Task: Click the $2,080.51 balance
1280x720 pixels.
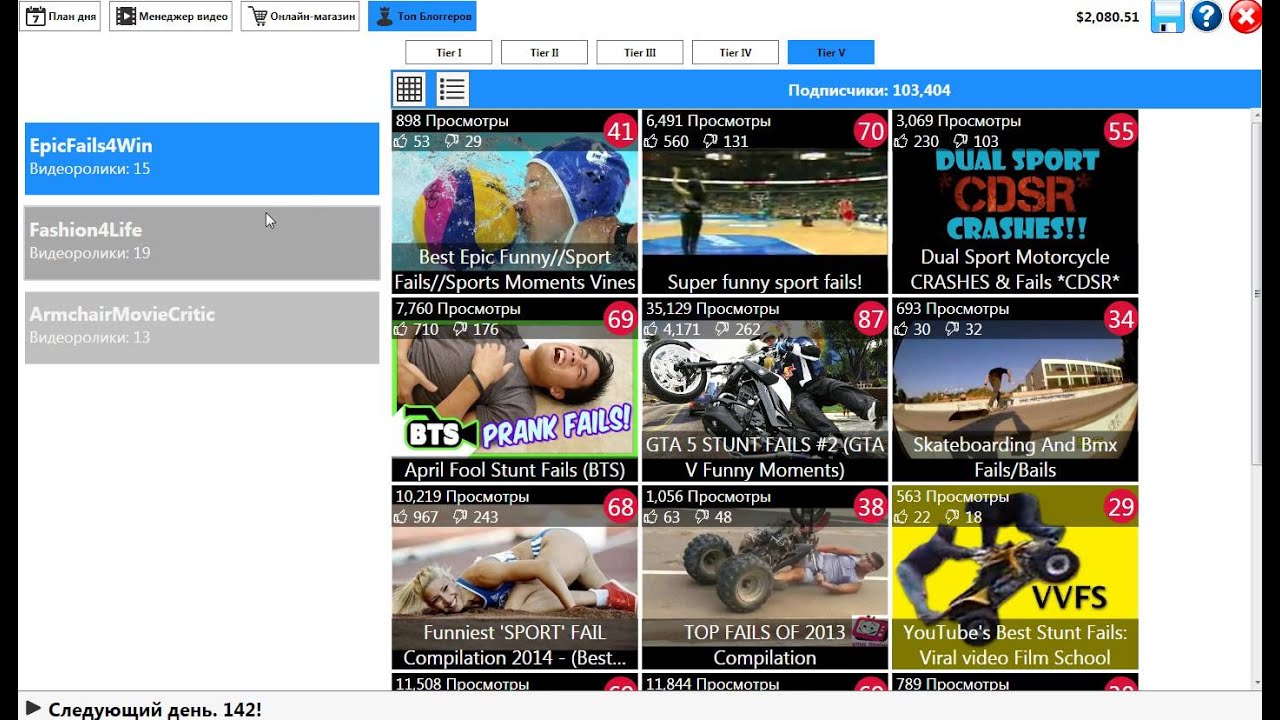Action: coord(1107,16)
